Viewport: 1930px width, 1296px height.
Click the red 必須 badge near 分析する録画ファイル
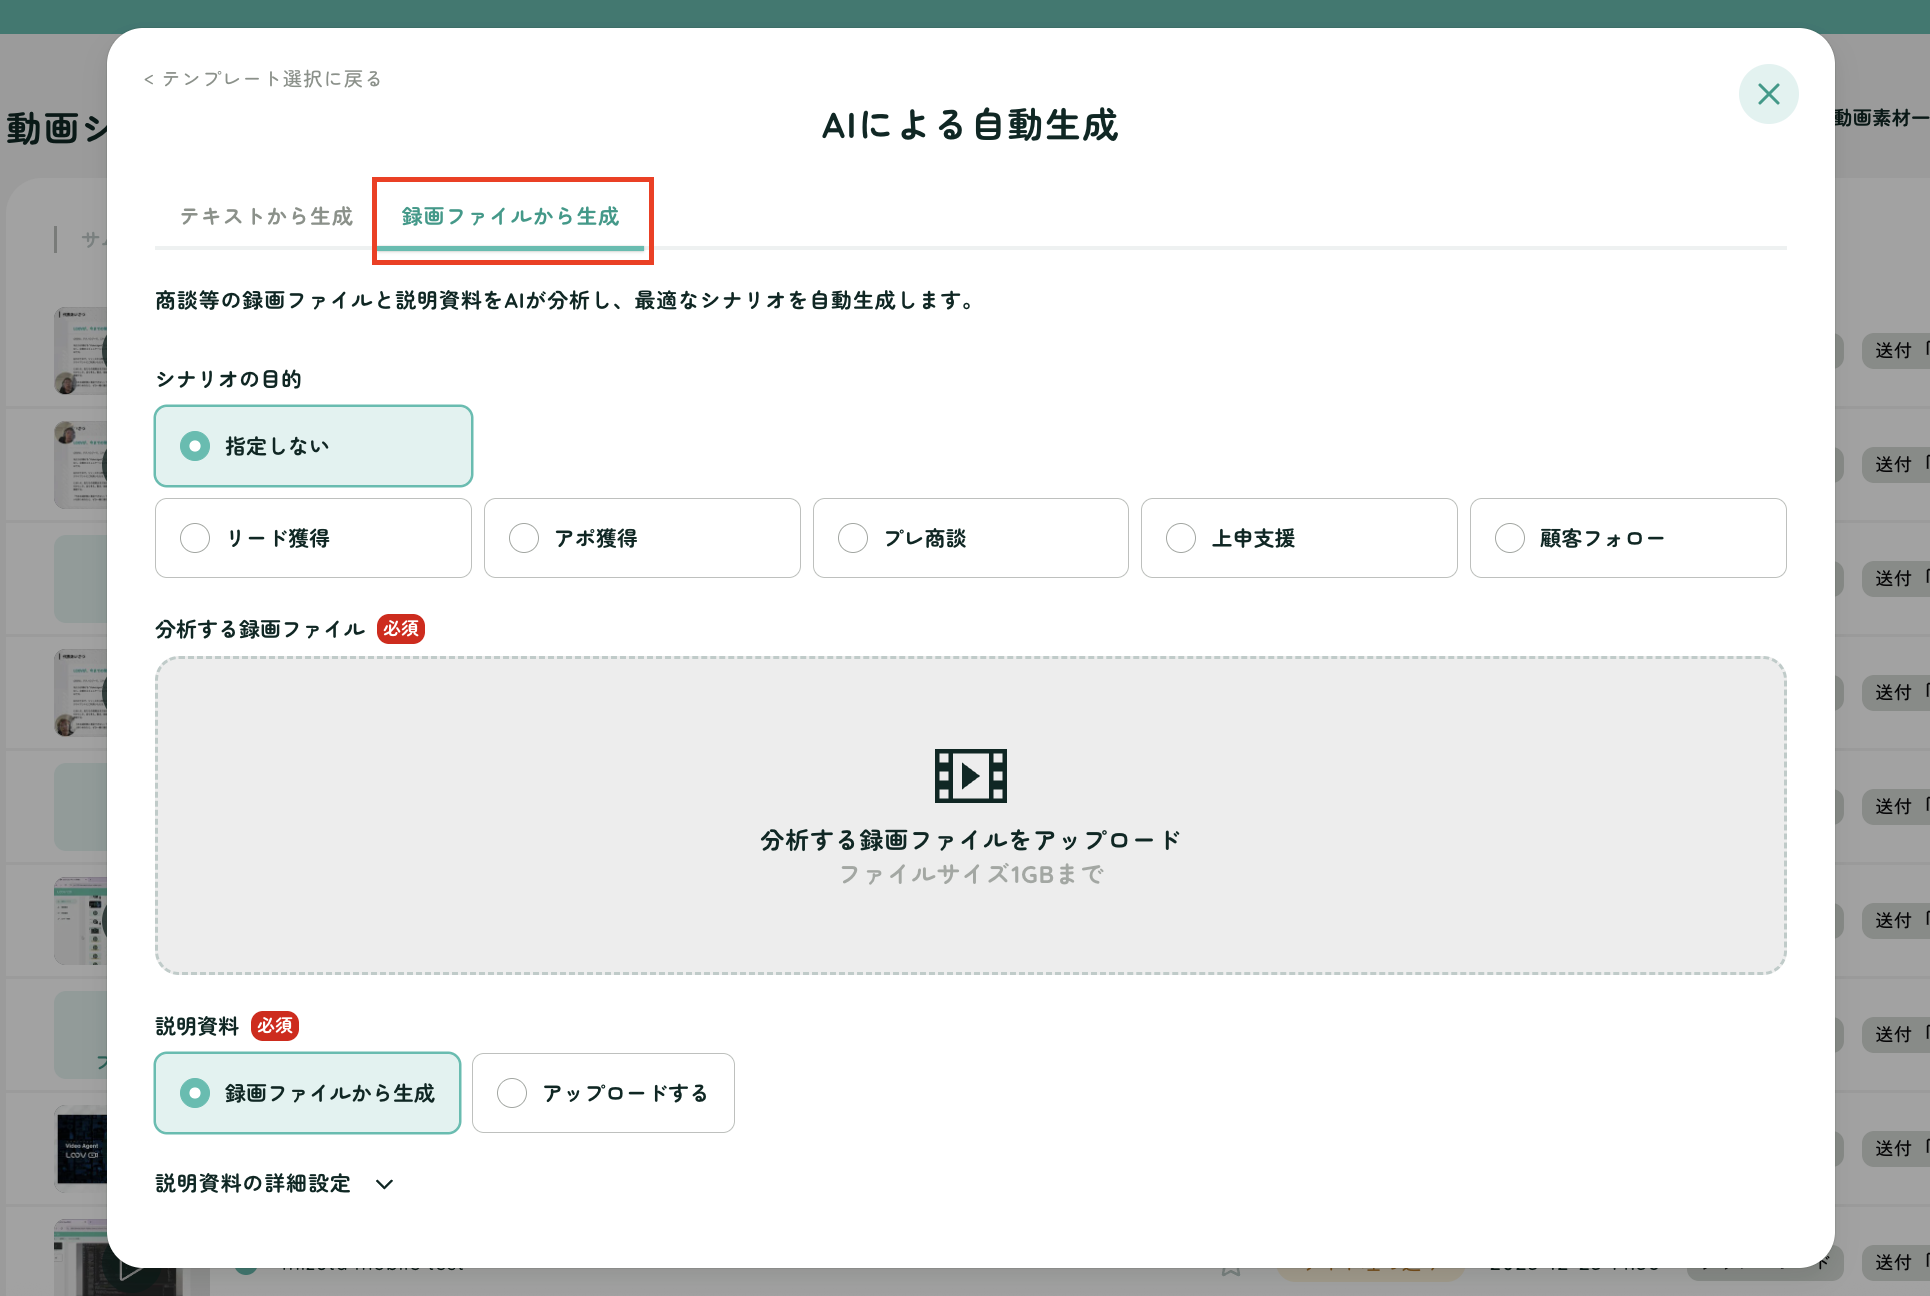click(x=401, y=629)
